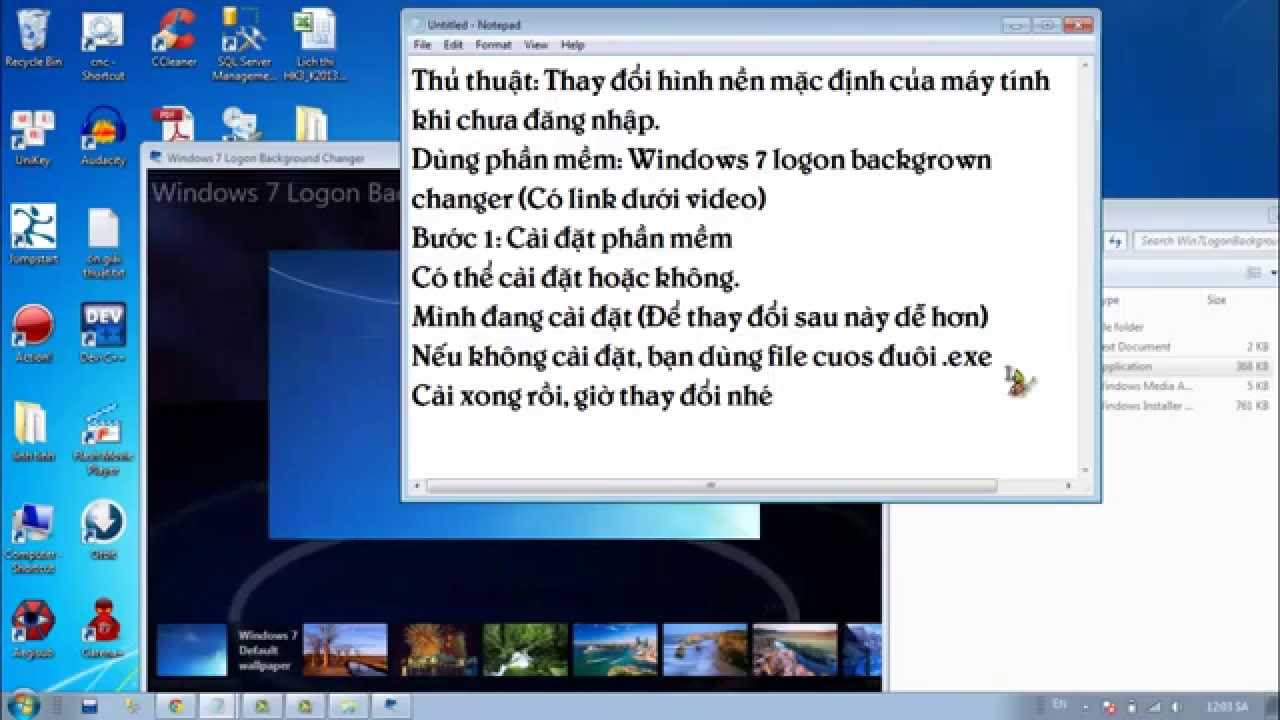Select the sea cliffs wallpaper thumbnail
Image resolution: width=1280 pixels, height=720 pixels.
(x=705, y=650)
